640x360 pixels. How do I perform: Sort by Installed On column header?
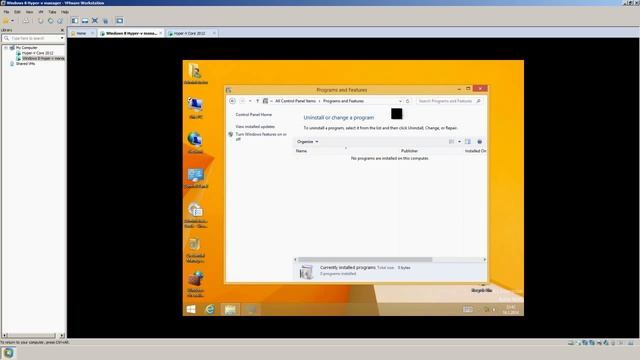(x=475, y=151)
